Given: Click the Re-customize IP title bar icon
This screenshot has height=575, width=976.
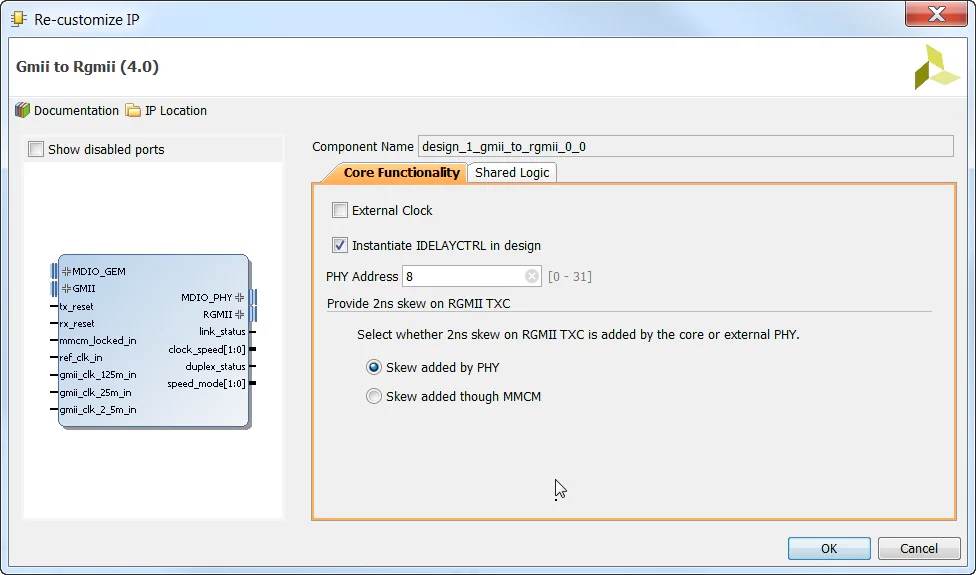Looking at the screenshot, I should tap(19, 19).
